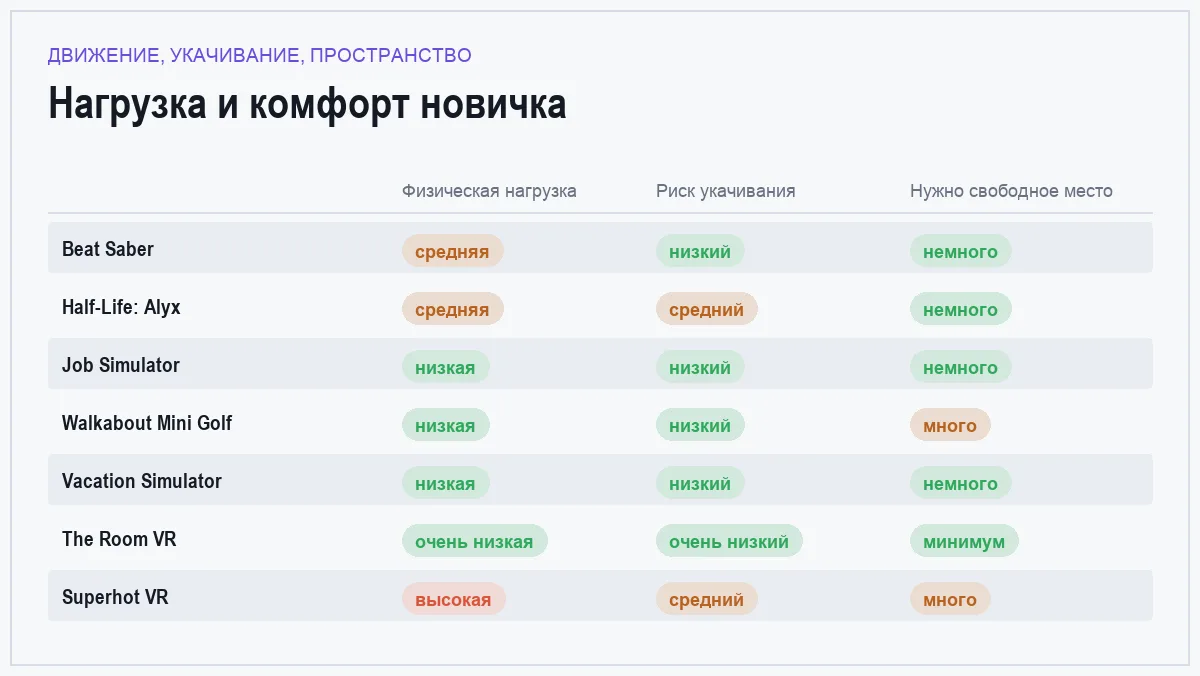Click Job Simulator's 'низкая' load badge
The height and width of the screenshot is (676, 1200).
point(446,367)
